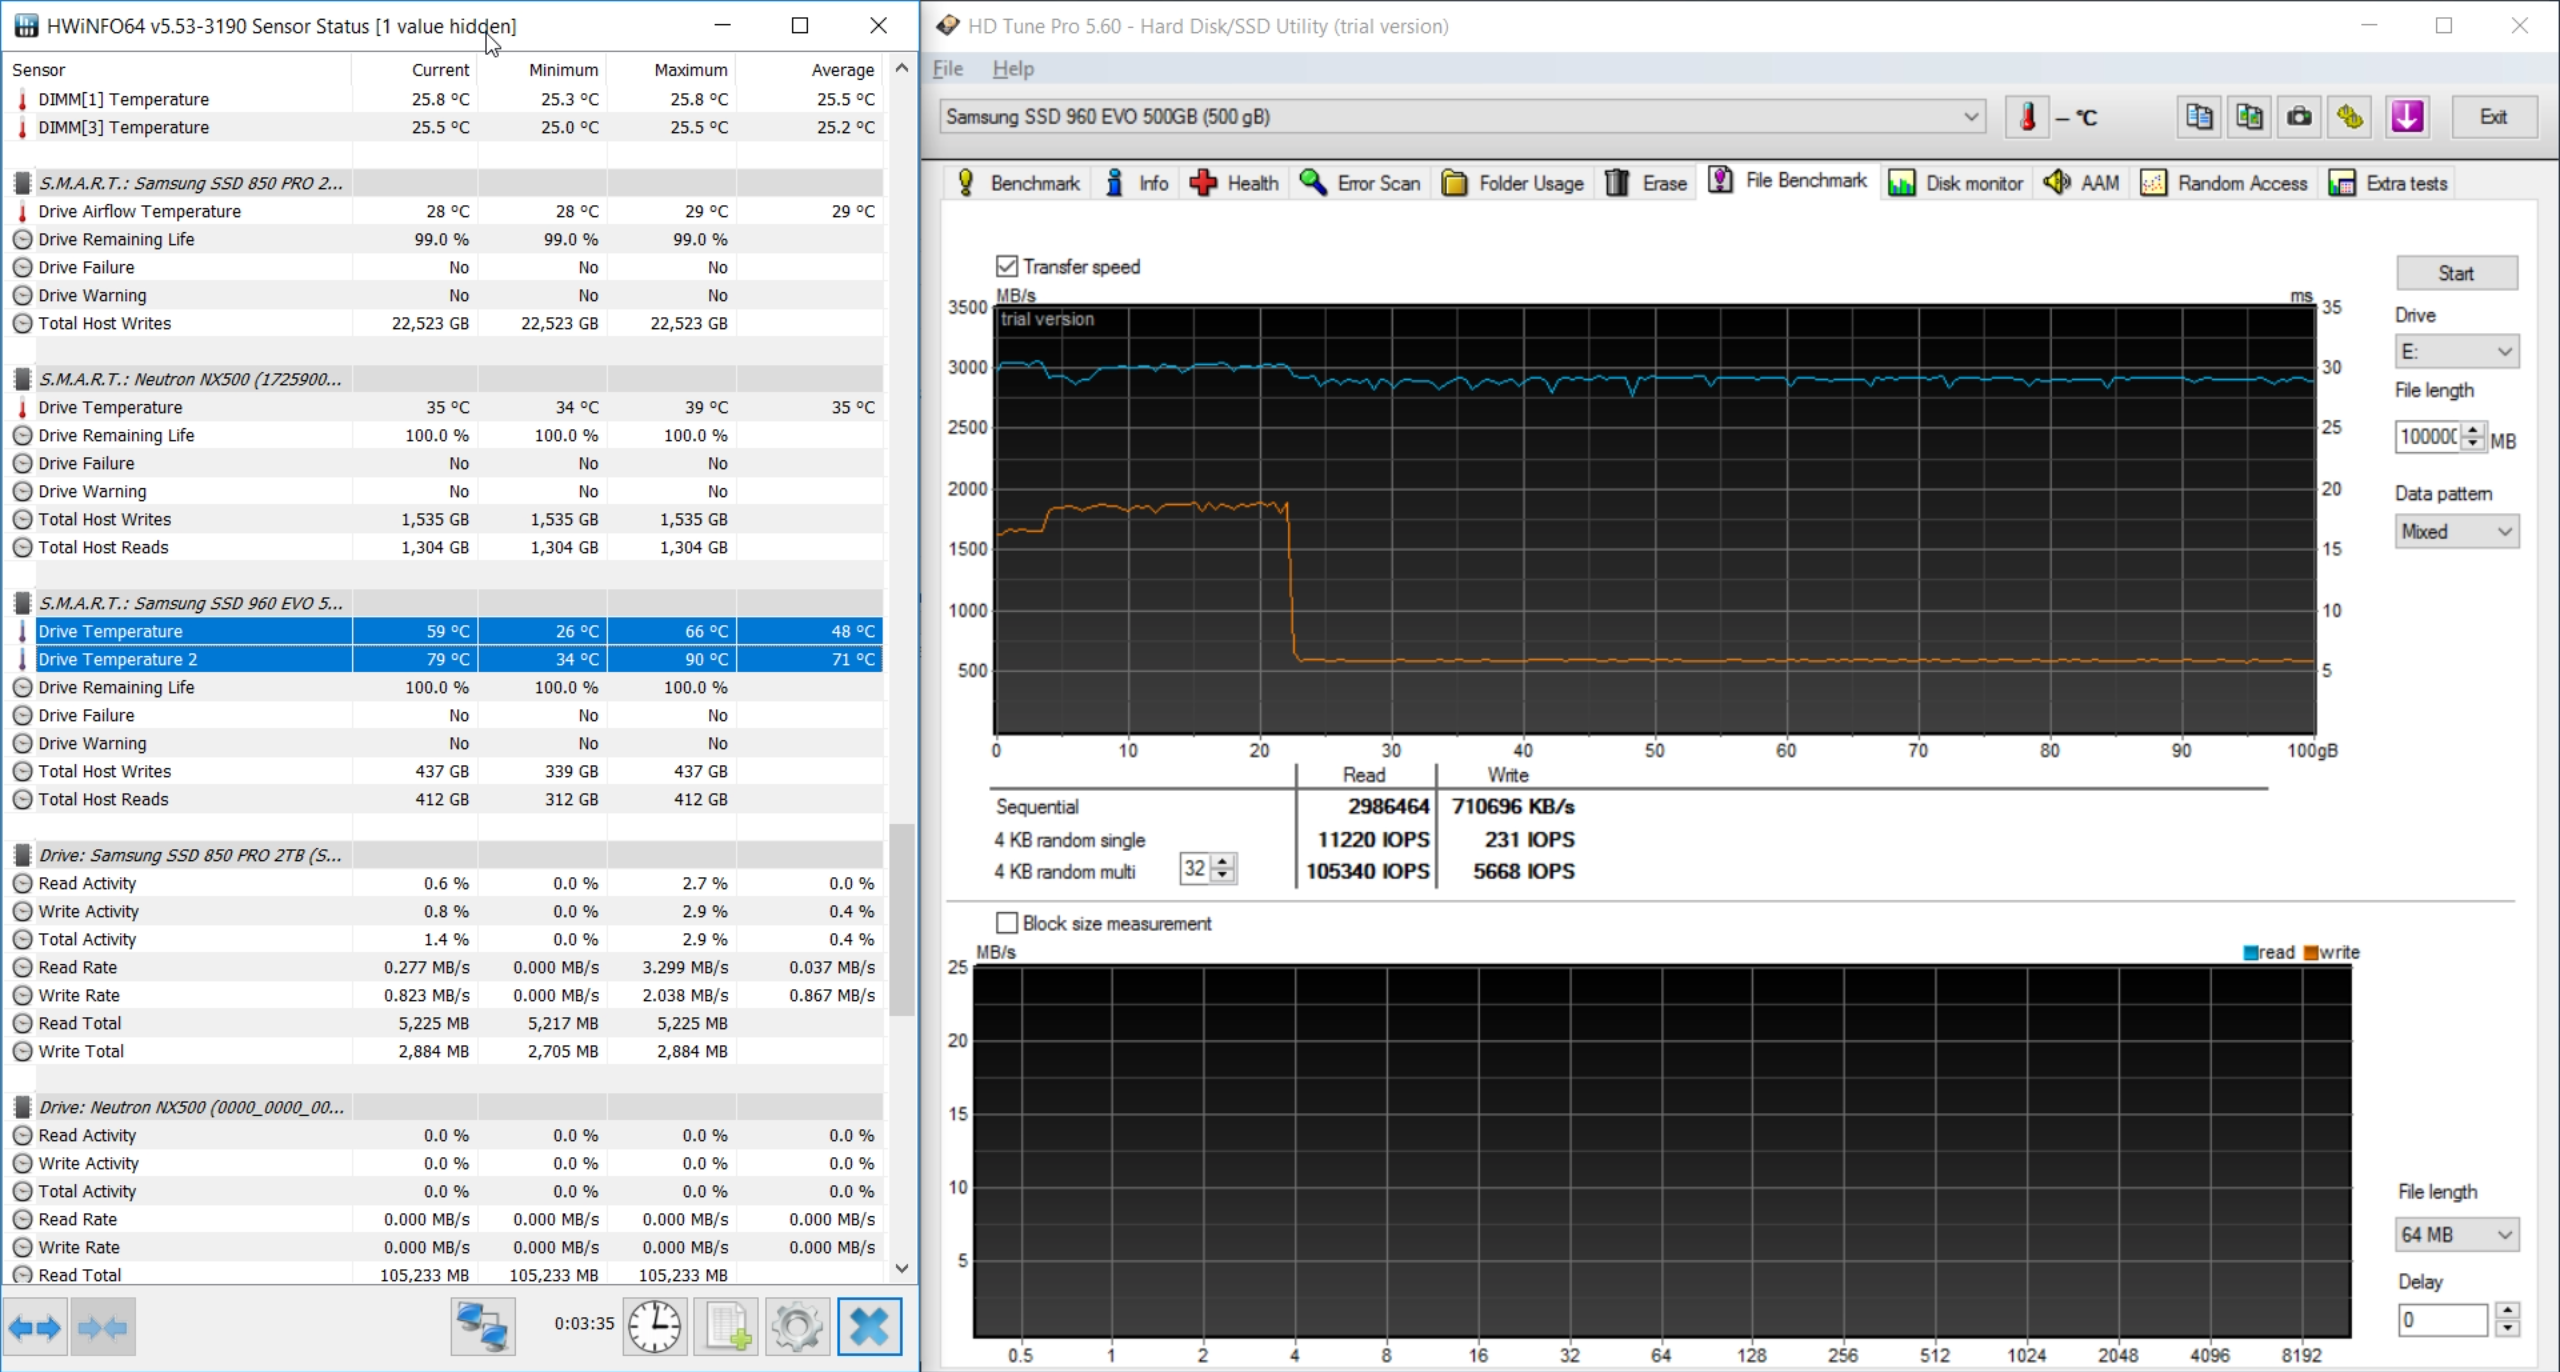Click the Exit button

(x=2494, y=117)
